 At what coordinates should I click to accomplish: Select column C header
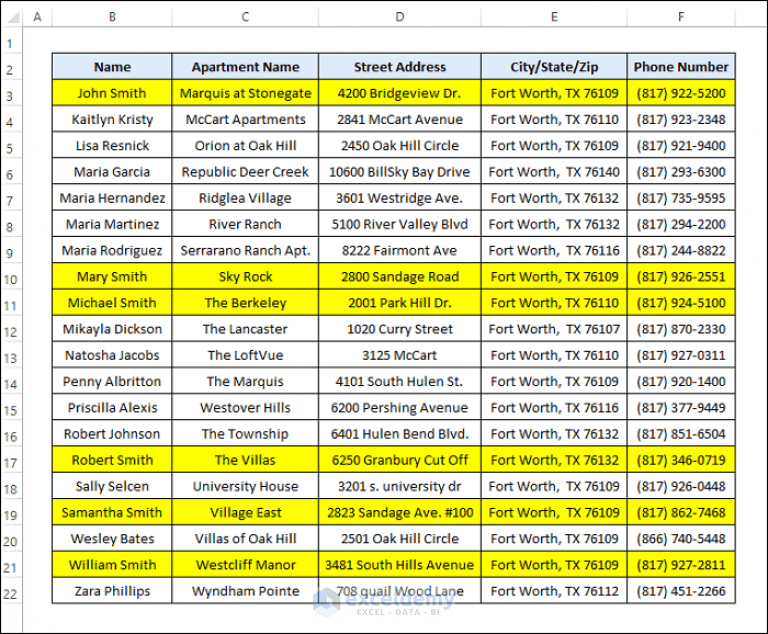pyautogui.click(x=245, y=17)
